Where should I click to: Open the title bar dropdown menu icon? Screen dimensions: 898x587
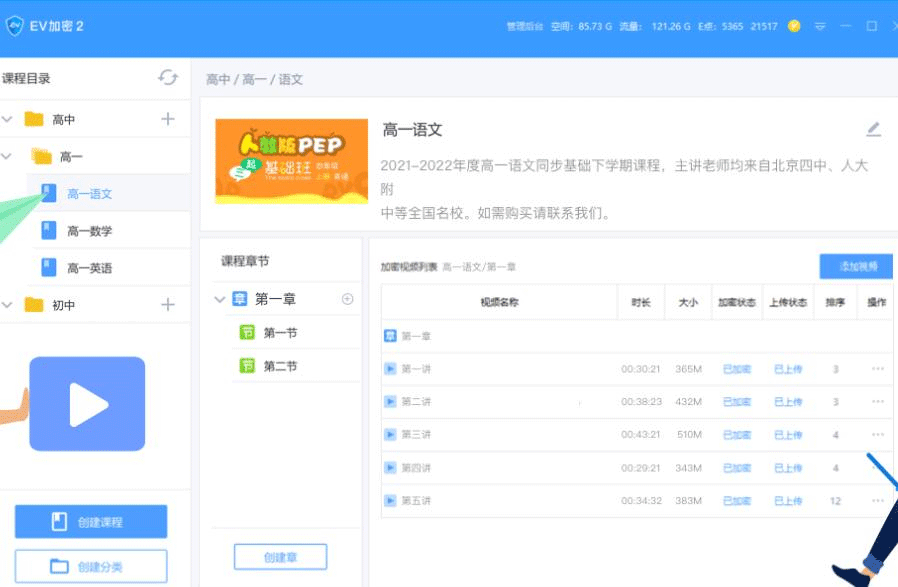click(820, 26)
